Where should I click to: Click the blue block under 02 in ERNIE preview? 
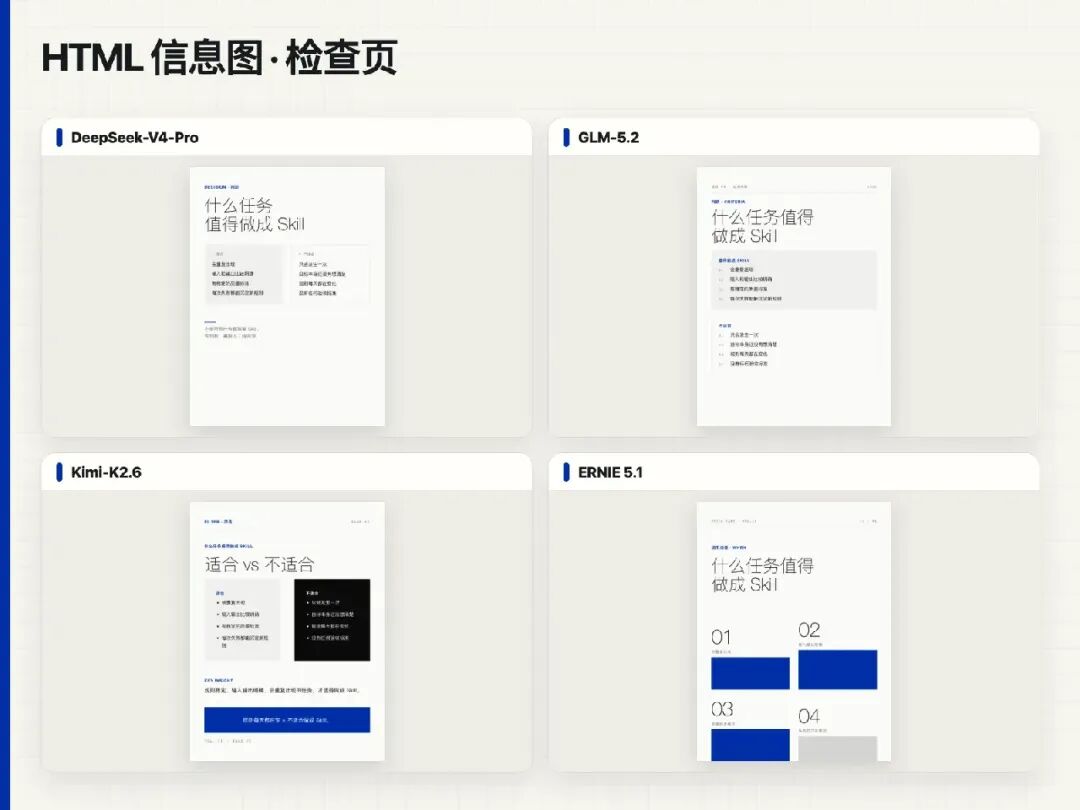838,669
